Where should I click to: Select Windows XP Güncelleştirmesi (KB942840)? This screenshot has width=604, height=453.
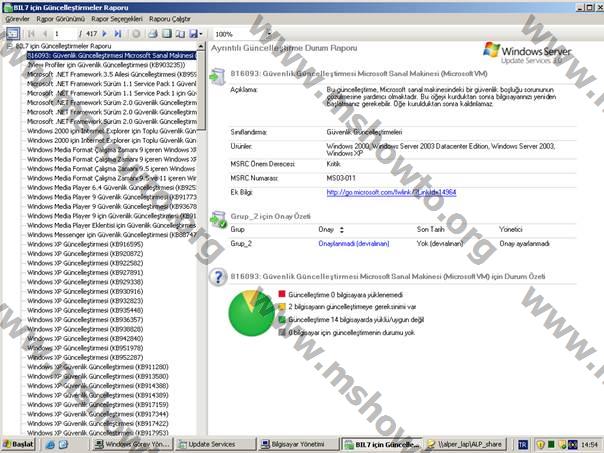click(85, 339)
